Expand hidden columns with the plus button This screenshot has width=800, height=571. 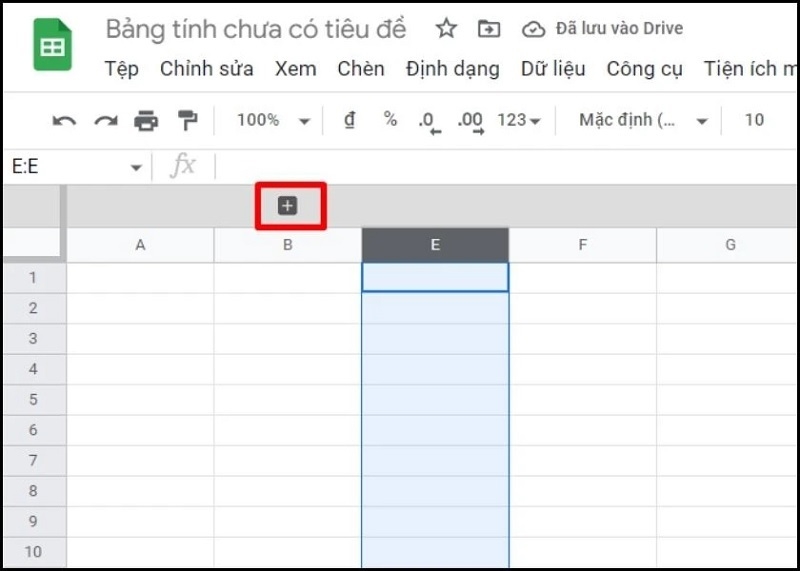point(288,206)
